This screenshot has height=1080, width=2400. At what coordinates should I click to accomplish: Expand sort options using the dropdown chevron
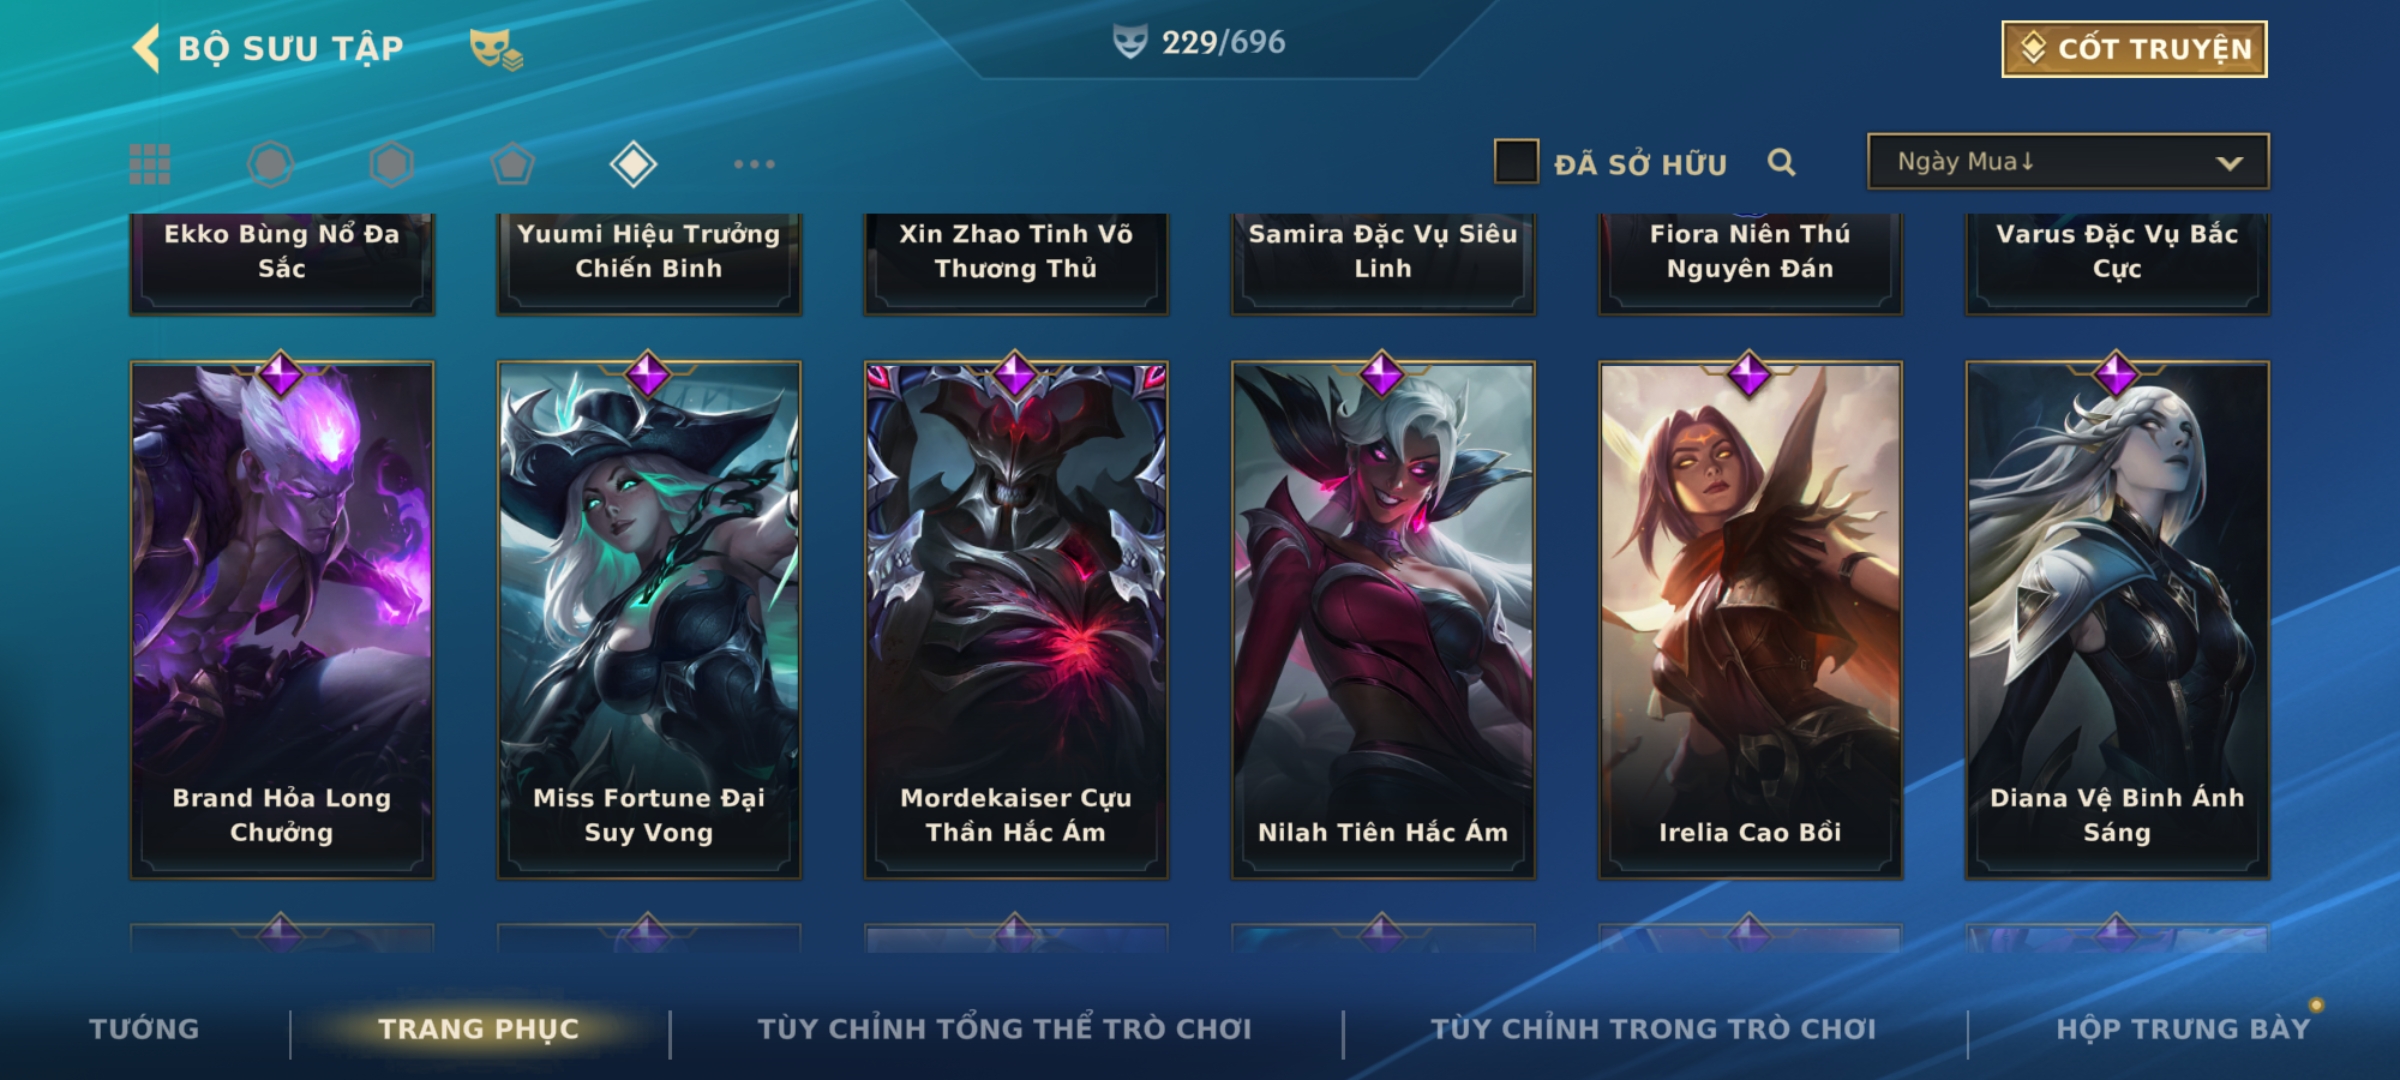coord(2229,163)
